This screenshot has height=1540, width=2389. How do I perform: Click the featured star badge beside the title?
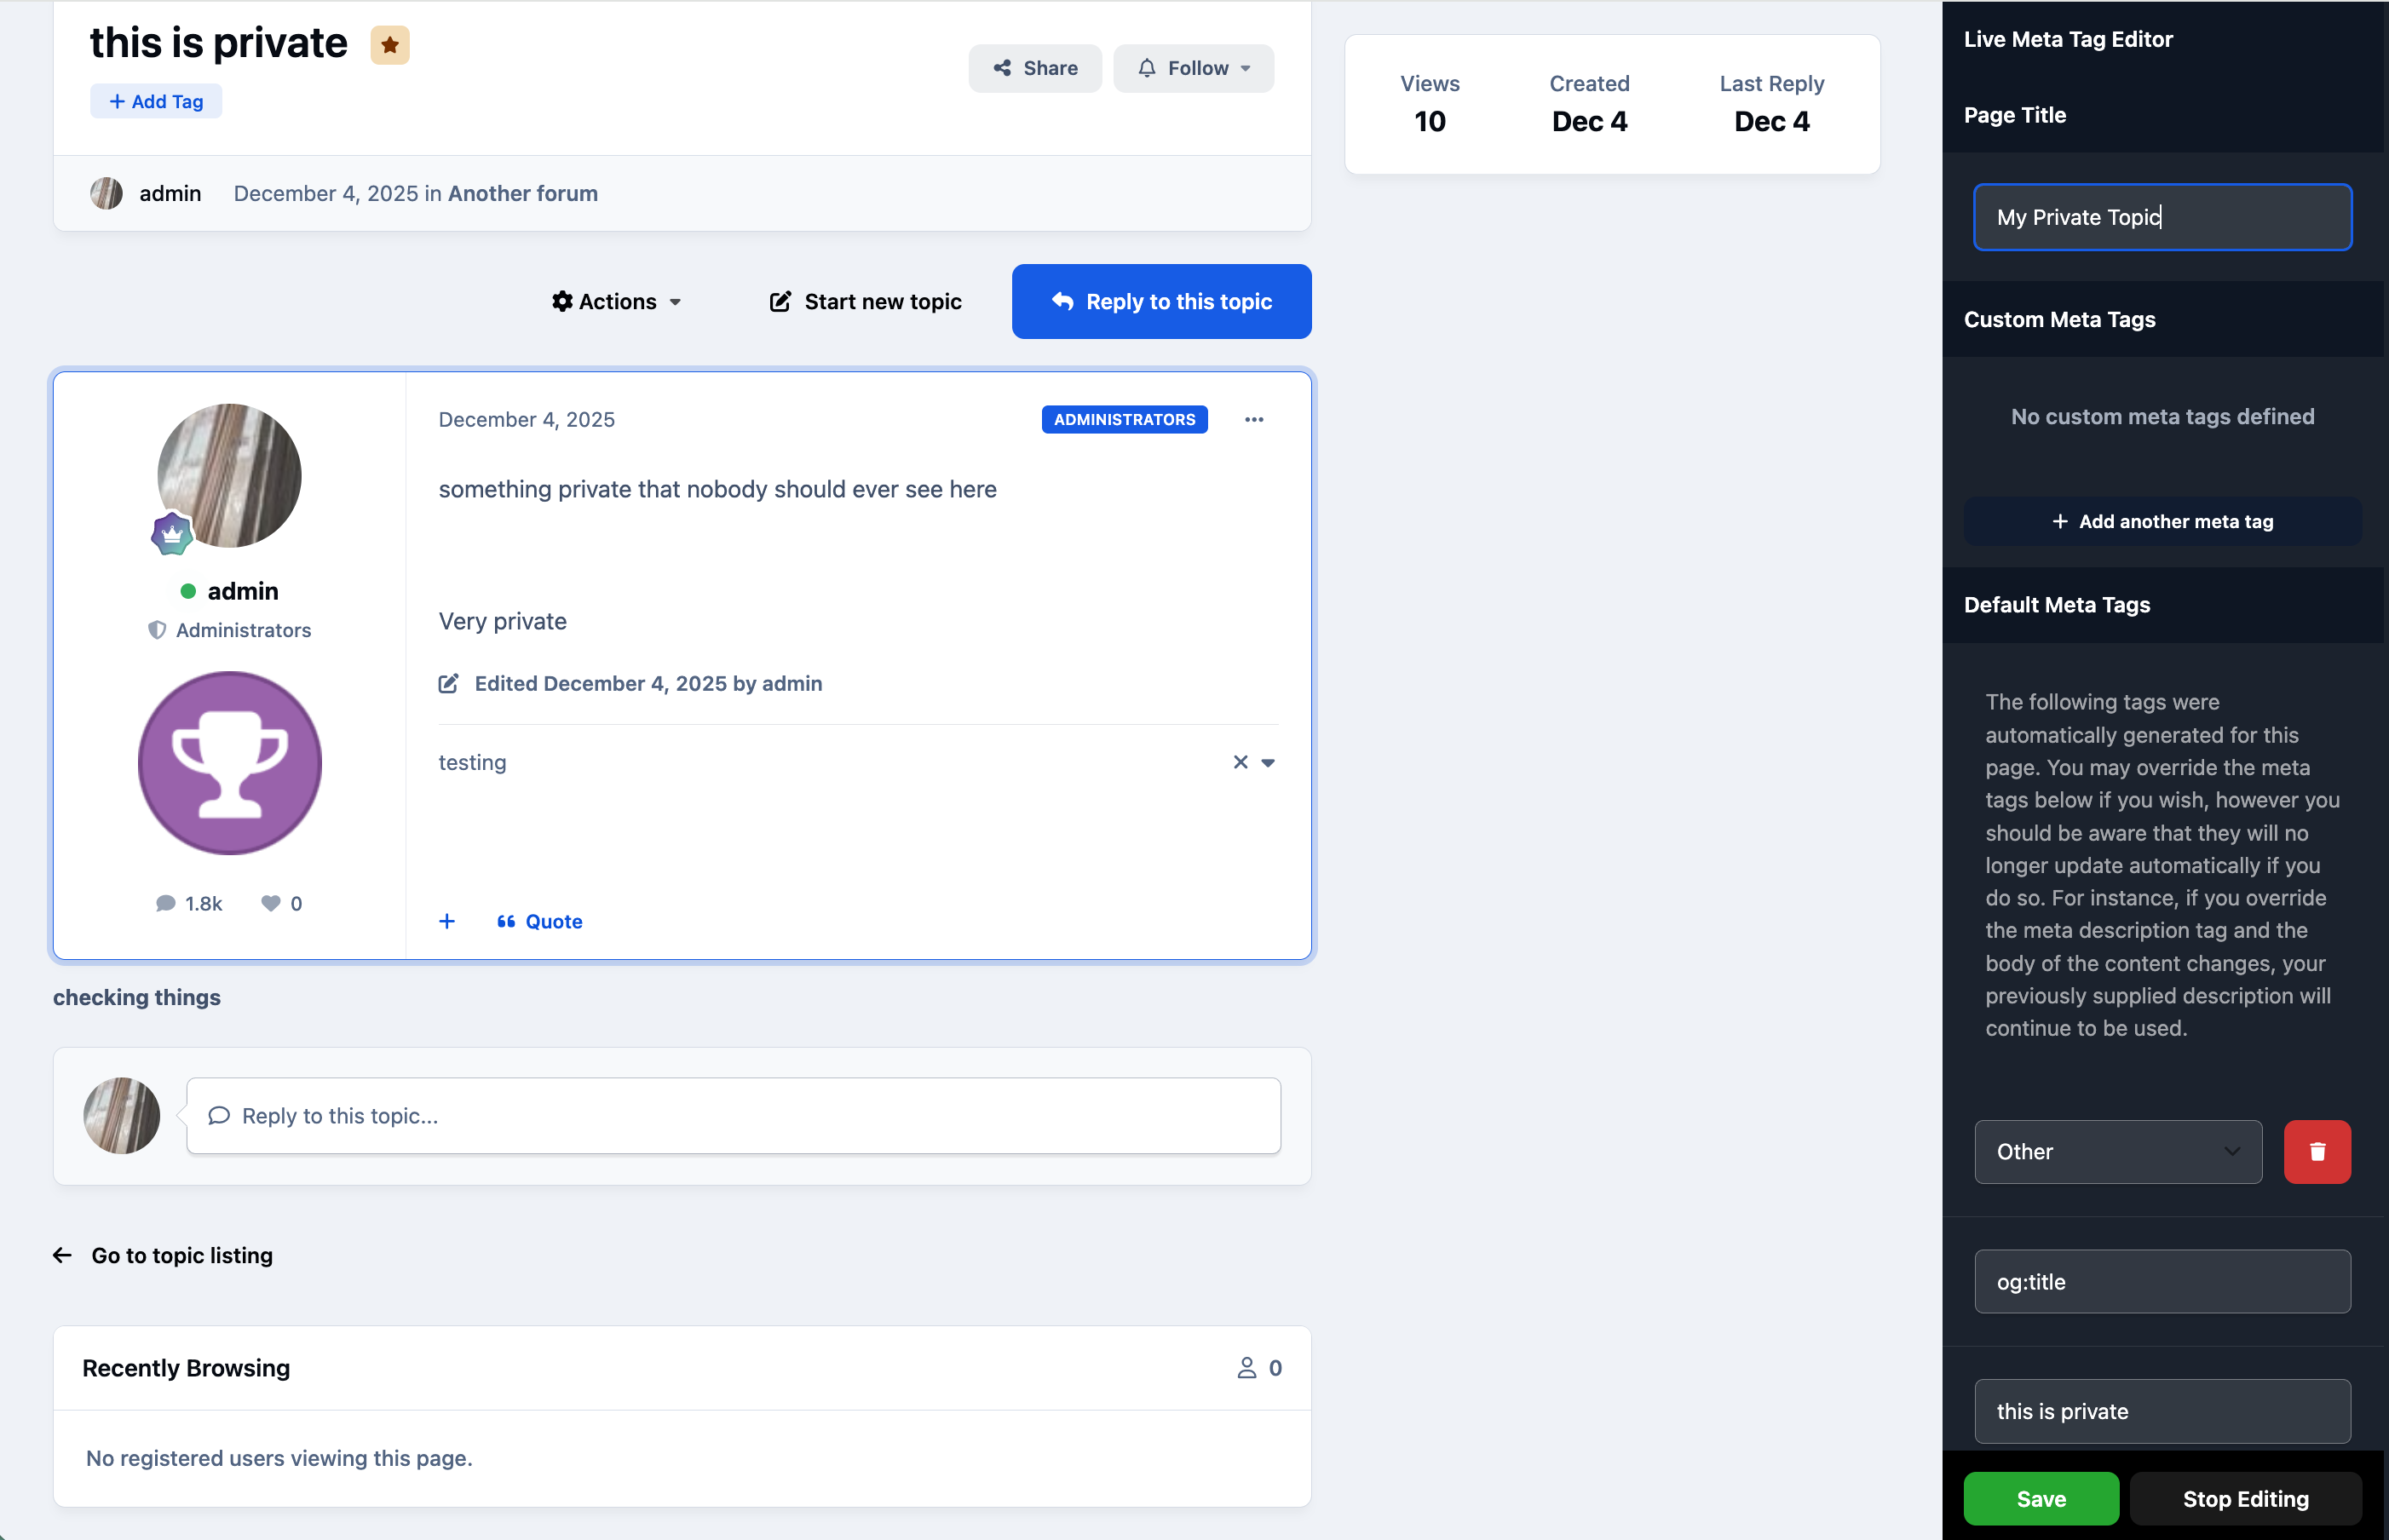coord(390,45)
